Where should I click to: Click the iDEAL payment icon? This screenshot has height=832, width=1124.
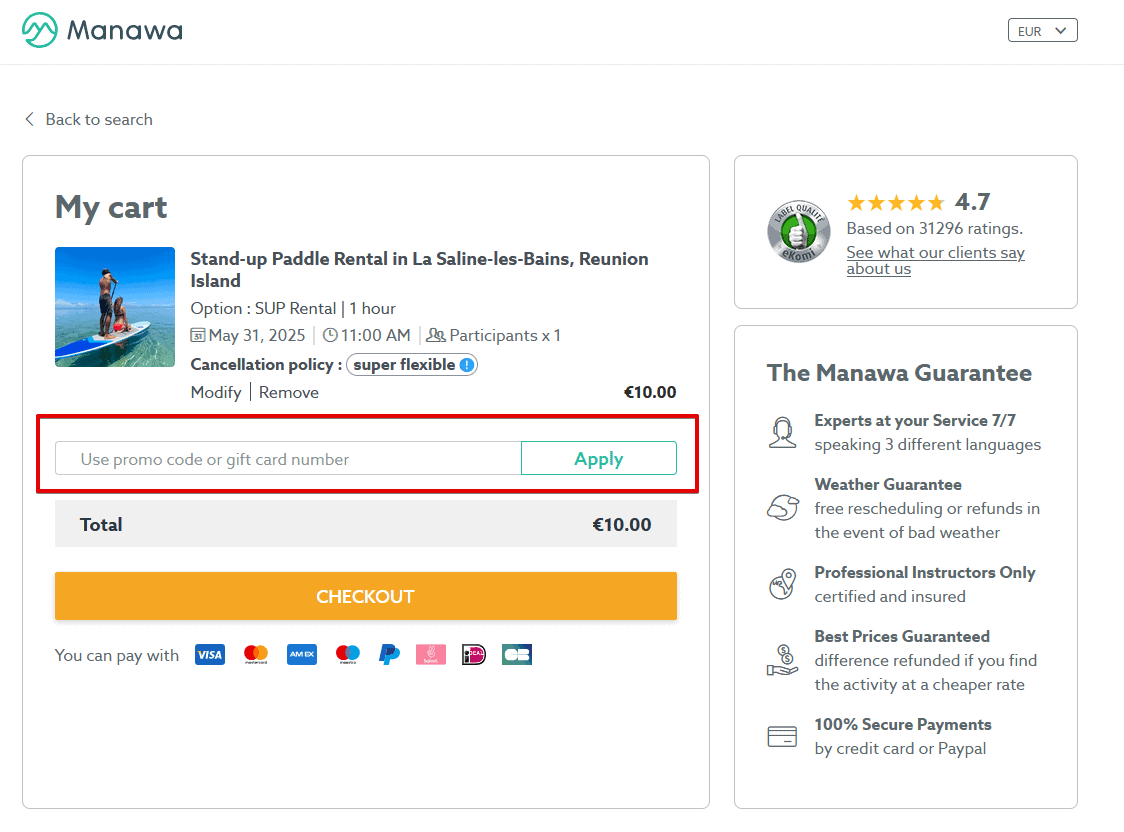(474, 655)
